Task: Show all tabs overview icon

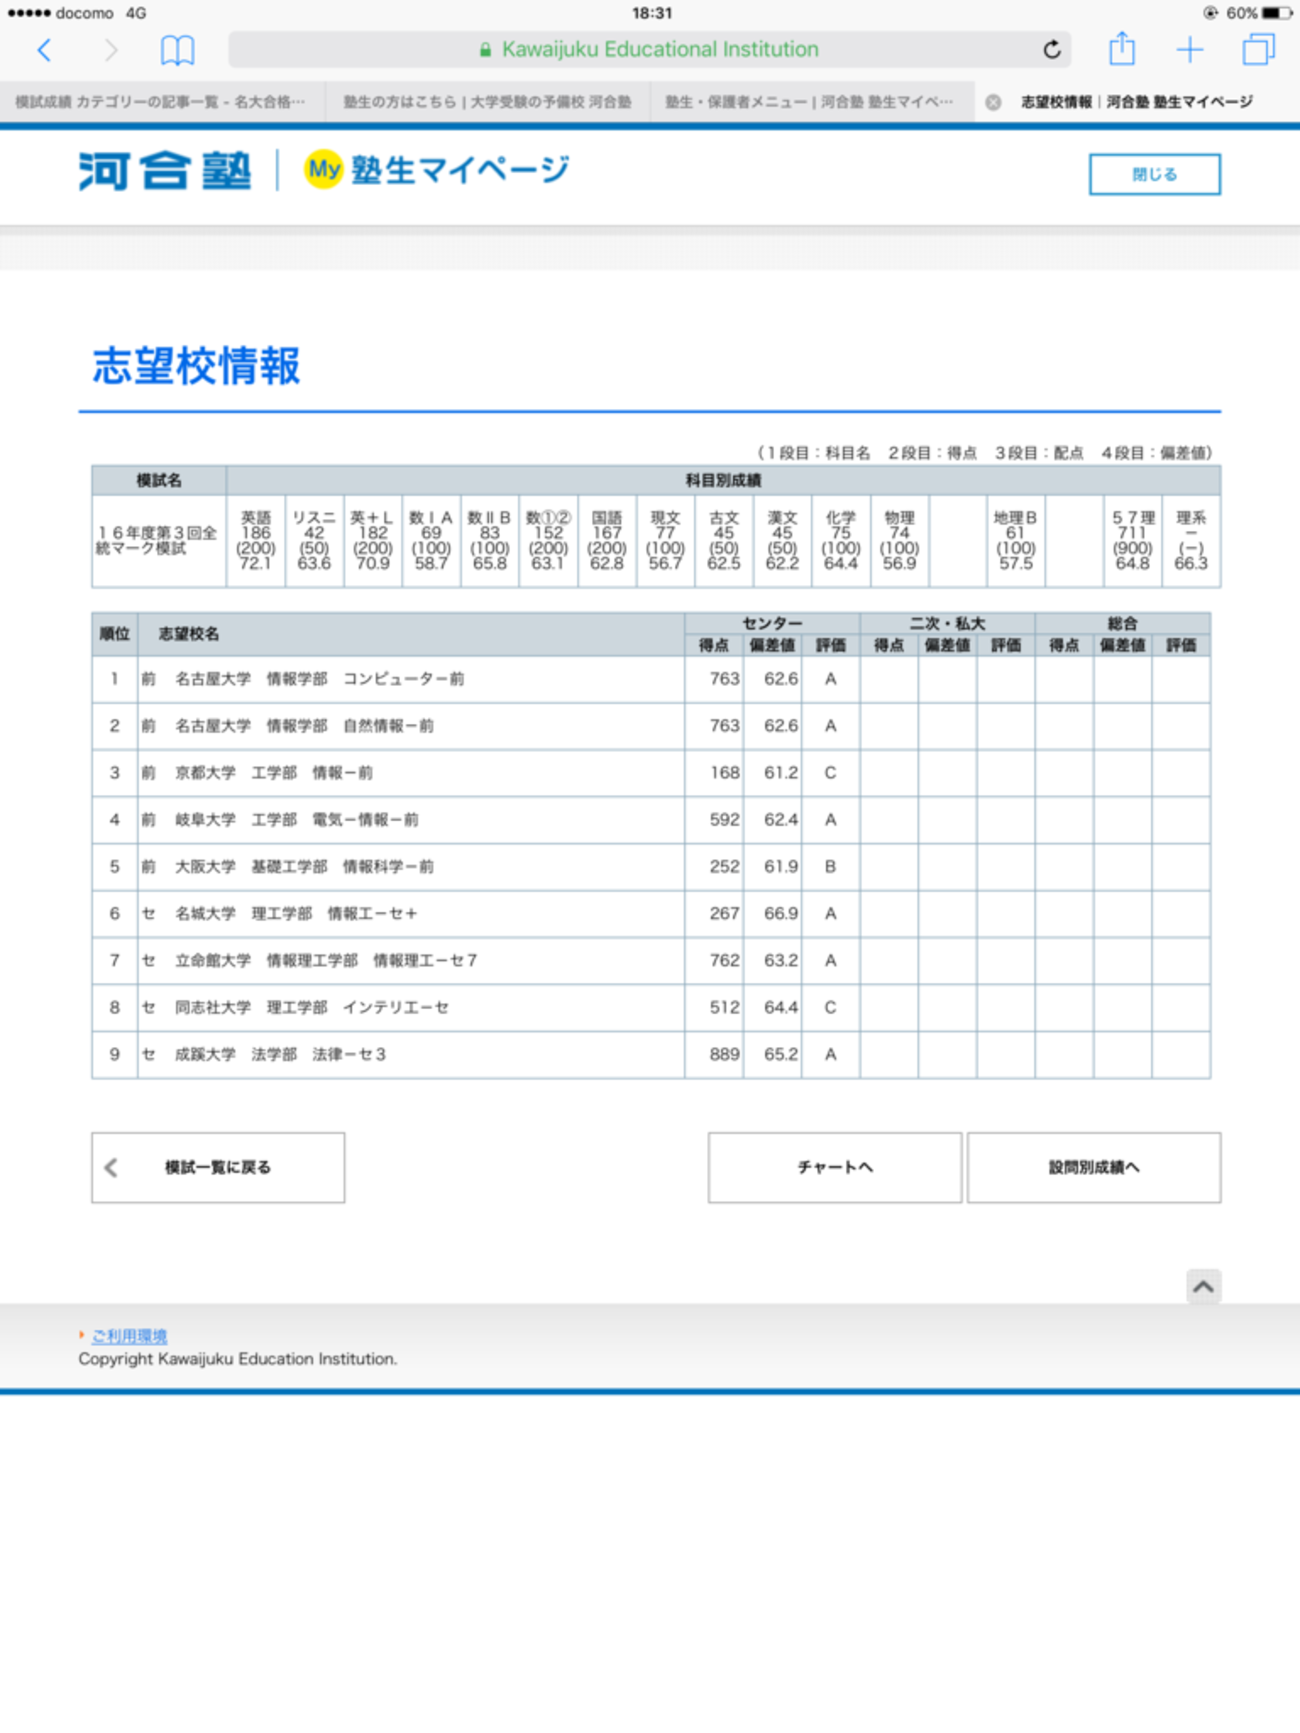Action: pos(1258,50)
